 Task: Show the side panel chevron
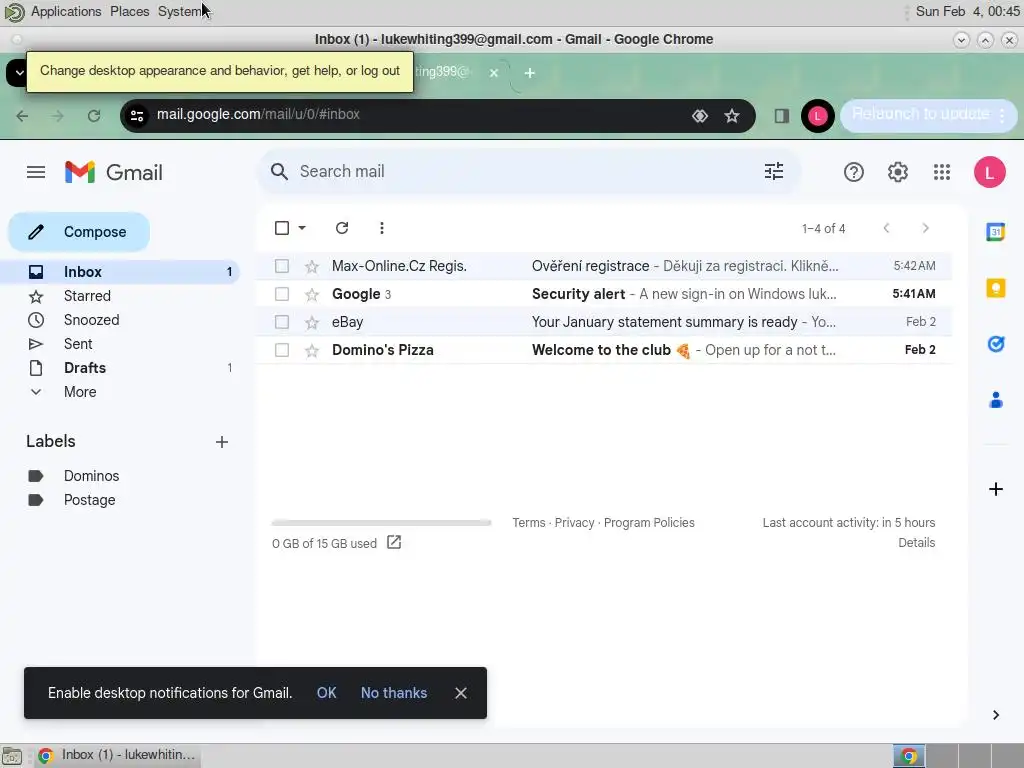(x=995, y=715)
